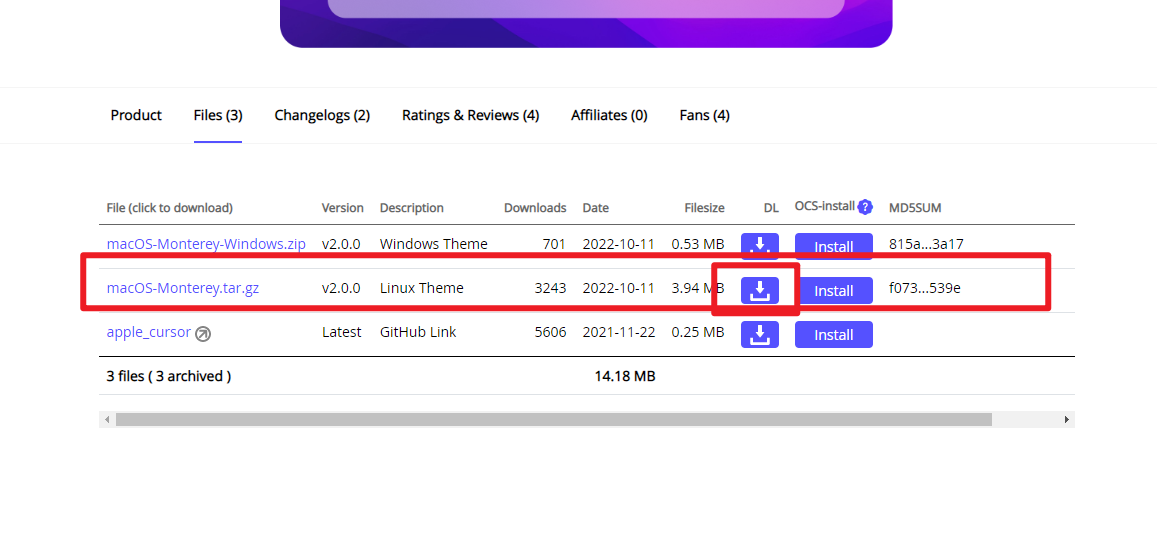Click right arrow of horizontal scrollbar

coord(1067,420)
